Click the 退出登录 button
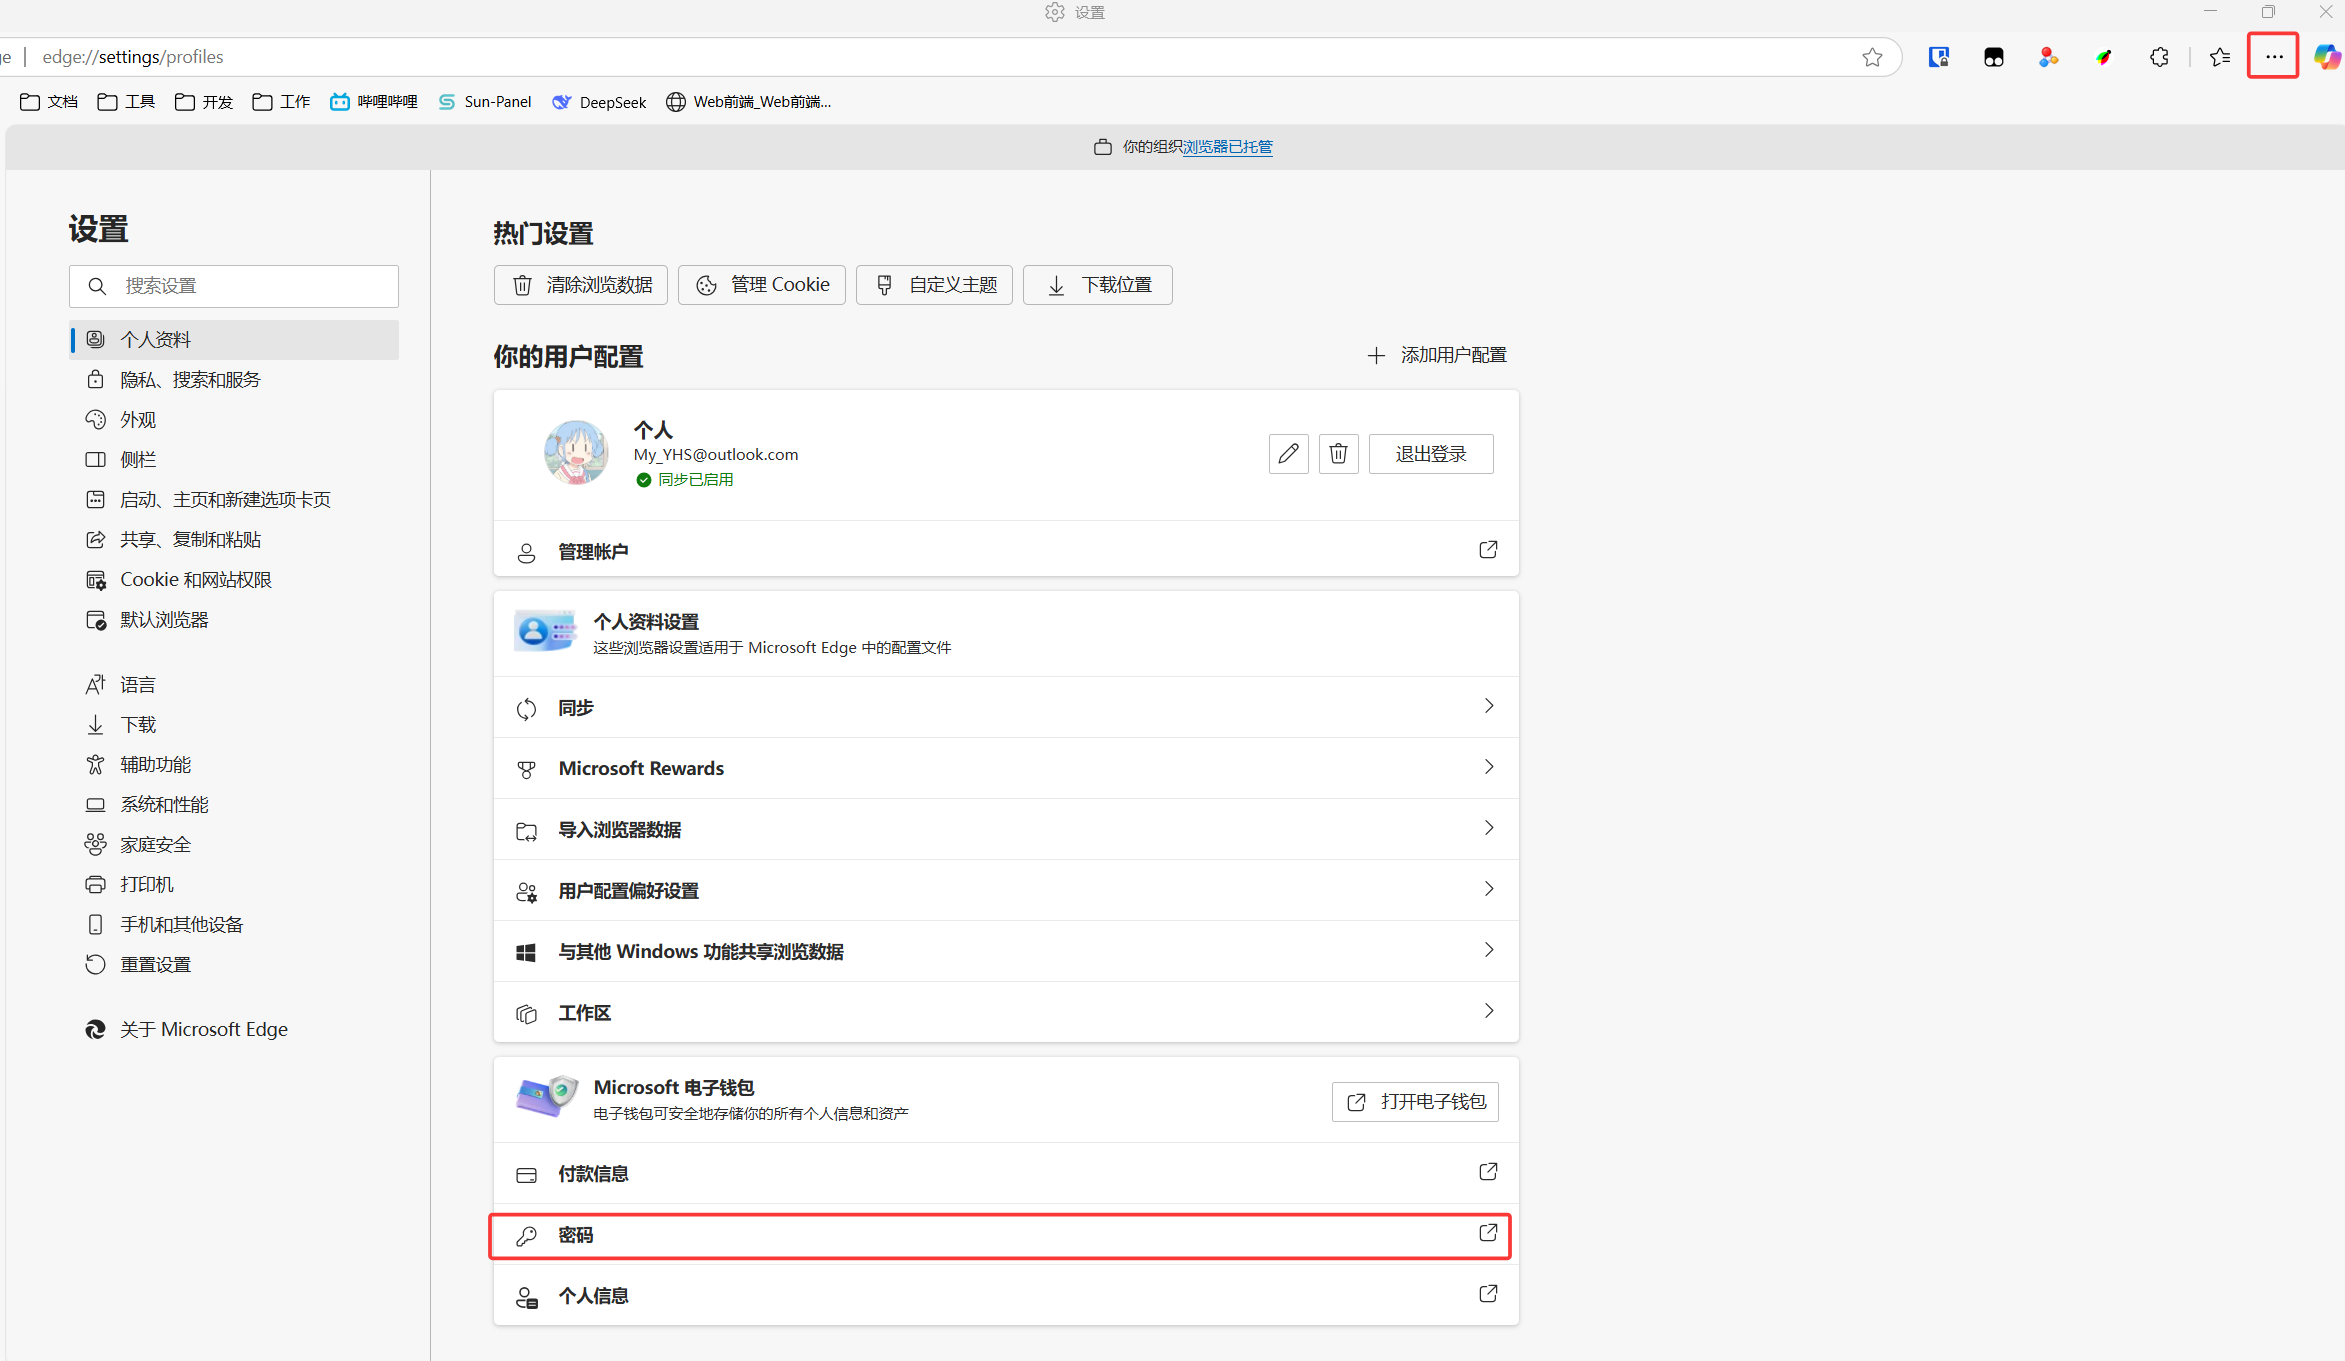 [x=1430, y=454]
